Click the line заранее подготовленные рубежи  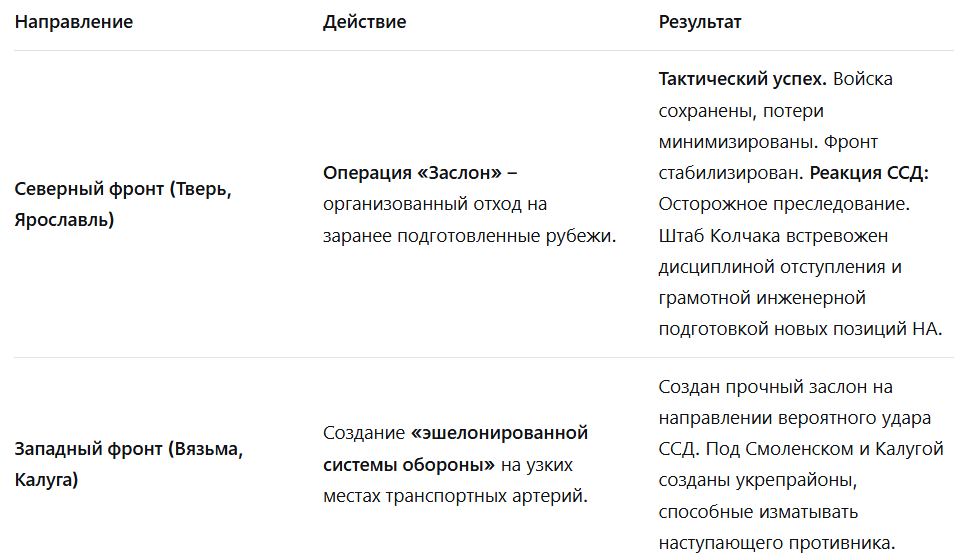click(x=470, y=236)
